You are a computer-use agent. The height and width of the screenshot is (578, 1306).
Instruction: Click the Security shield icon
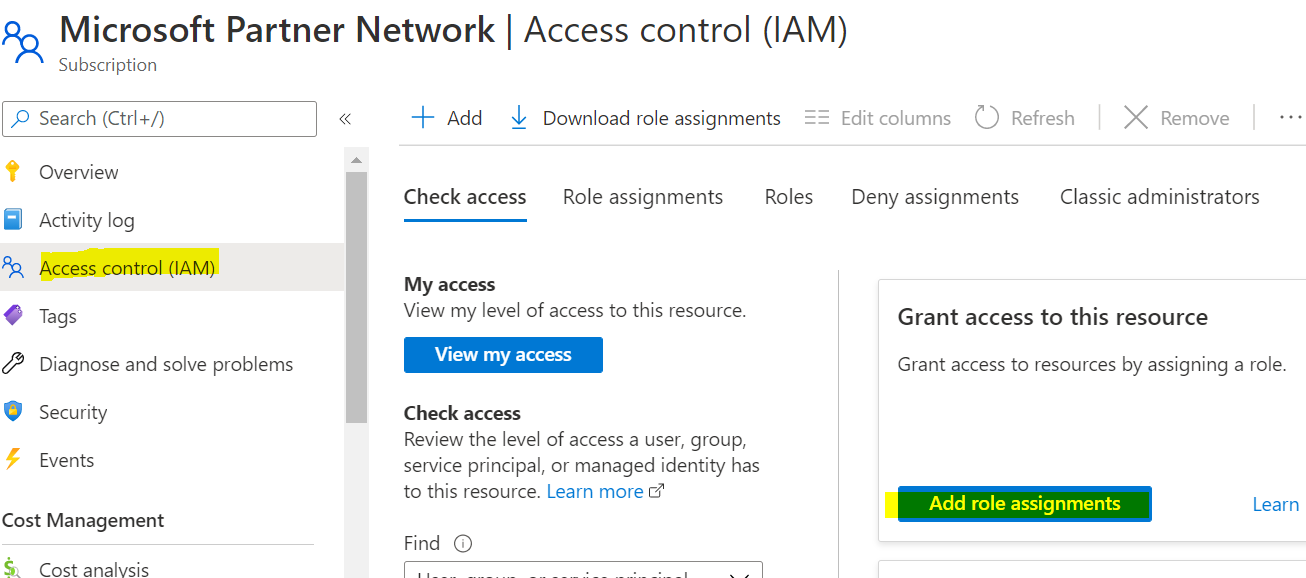13,412
